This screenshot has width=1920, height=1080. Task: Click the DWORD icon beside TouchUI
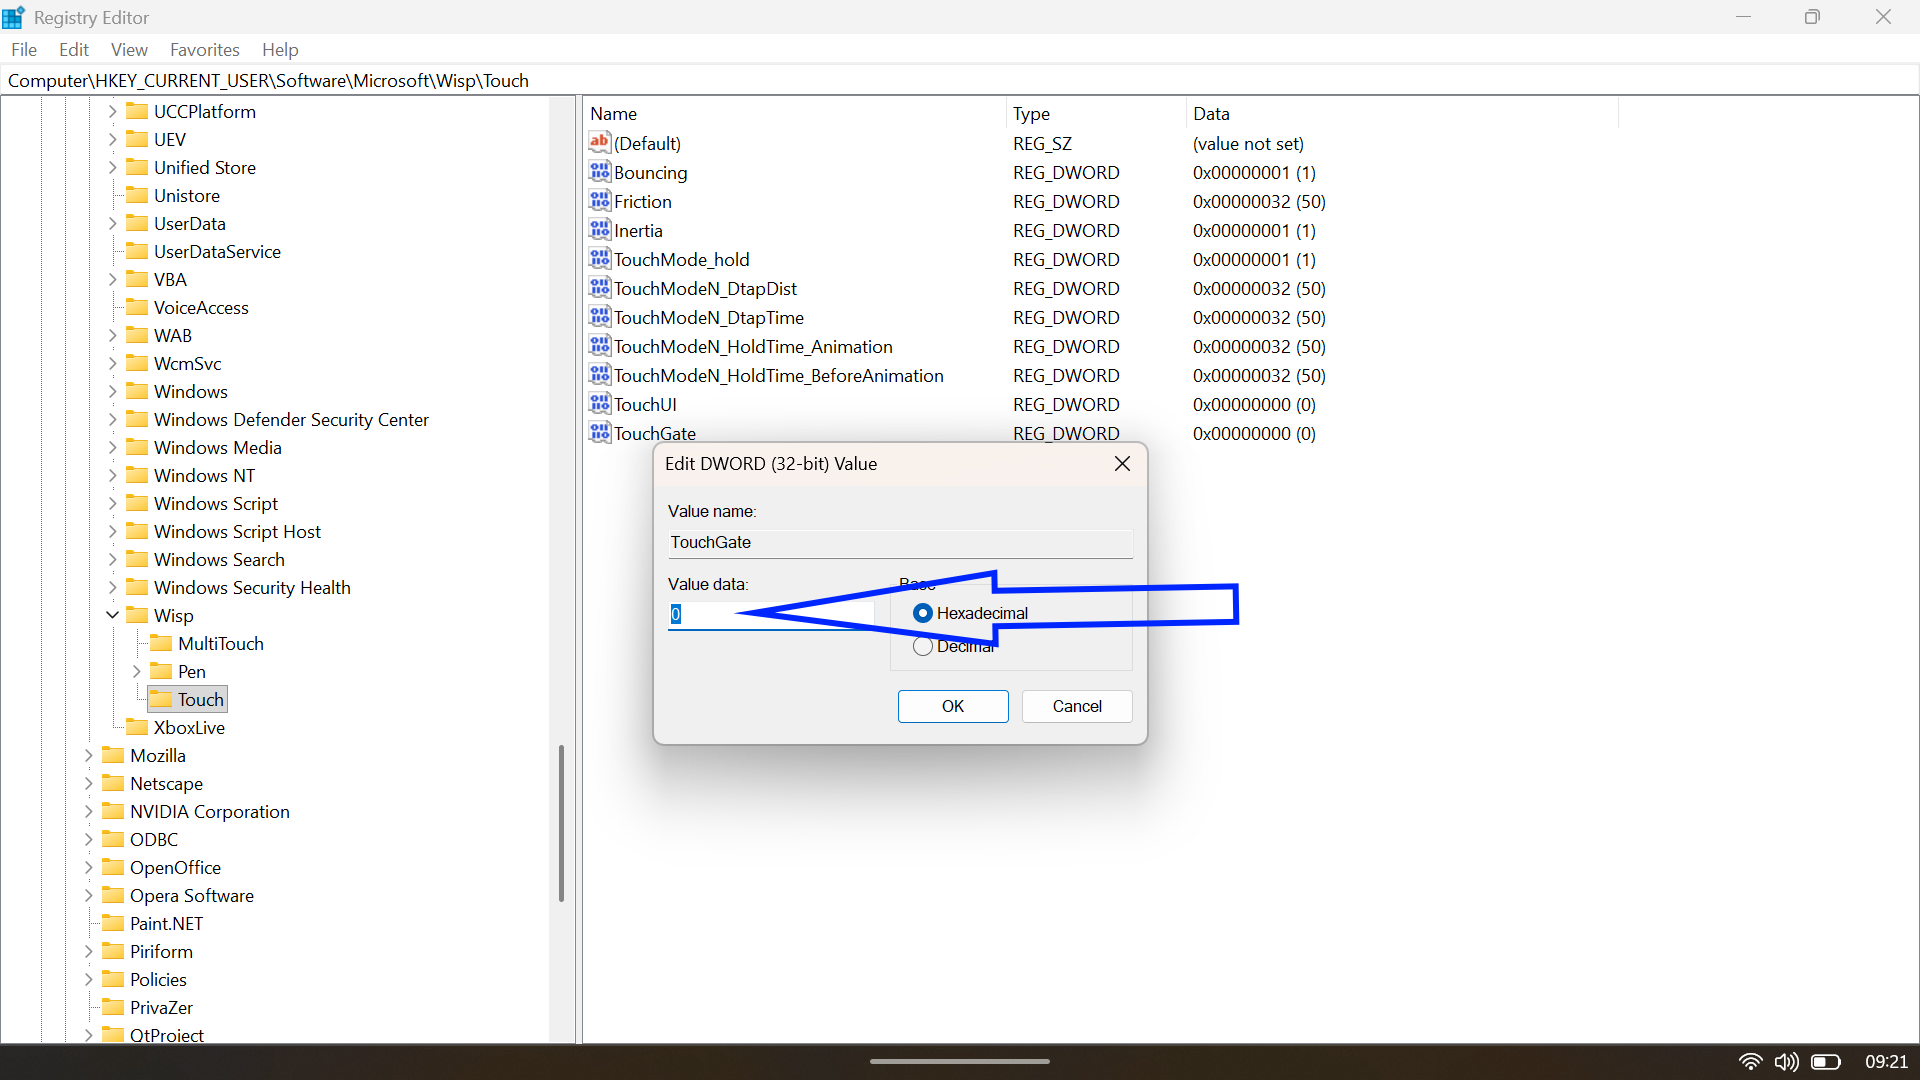[x=599, y=404]
